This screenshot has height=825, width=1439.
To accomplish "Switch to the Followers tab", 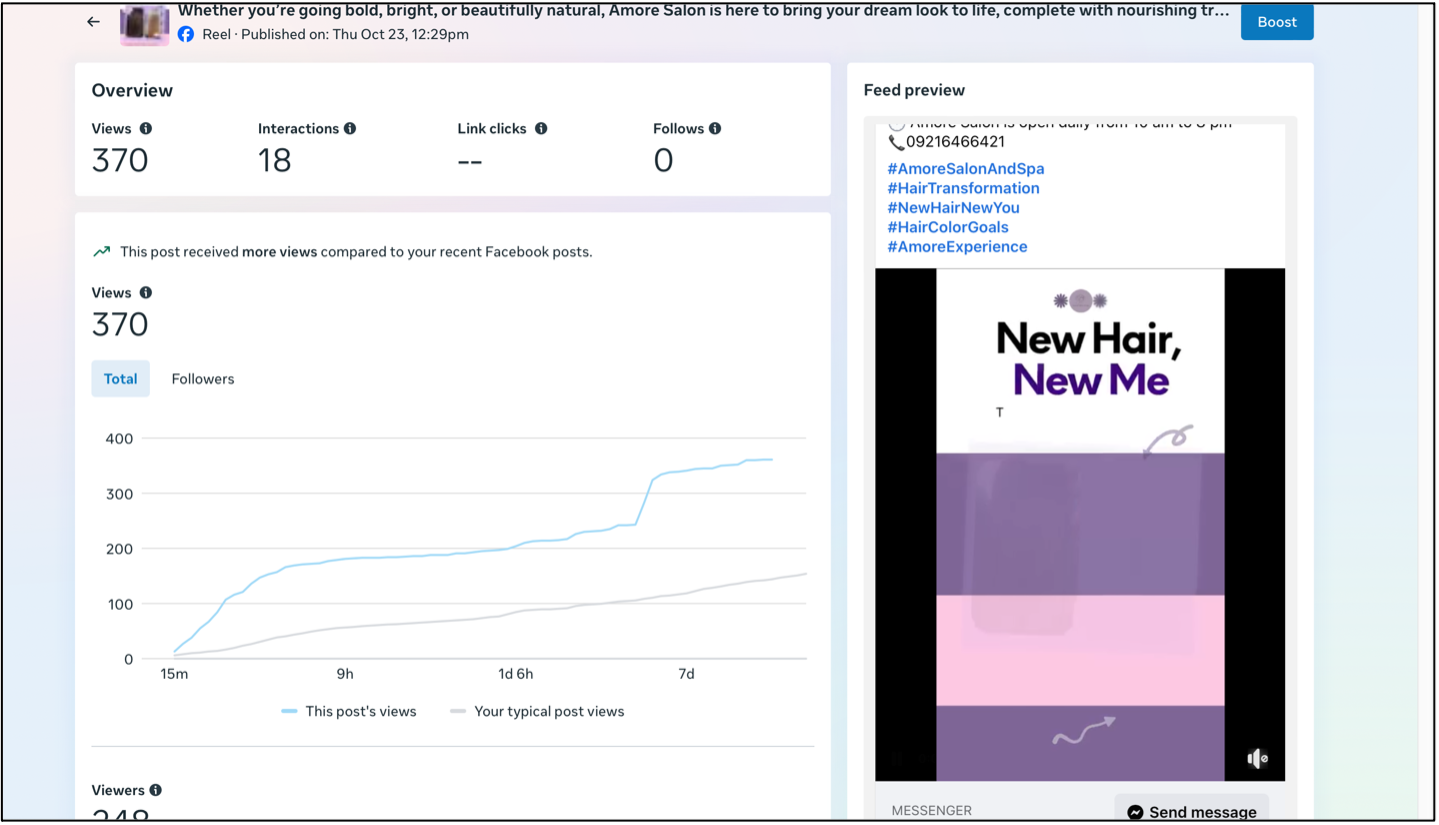I will [203, 379].
